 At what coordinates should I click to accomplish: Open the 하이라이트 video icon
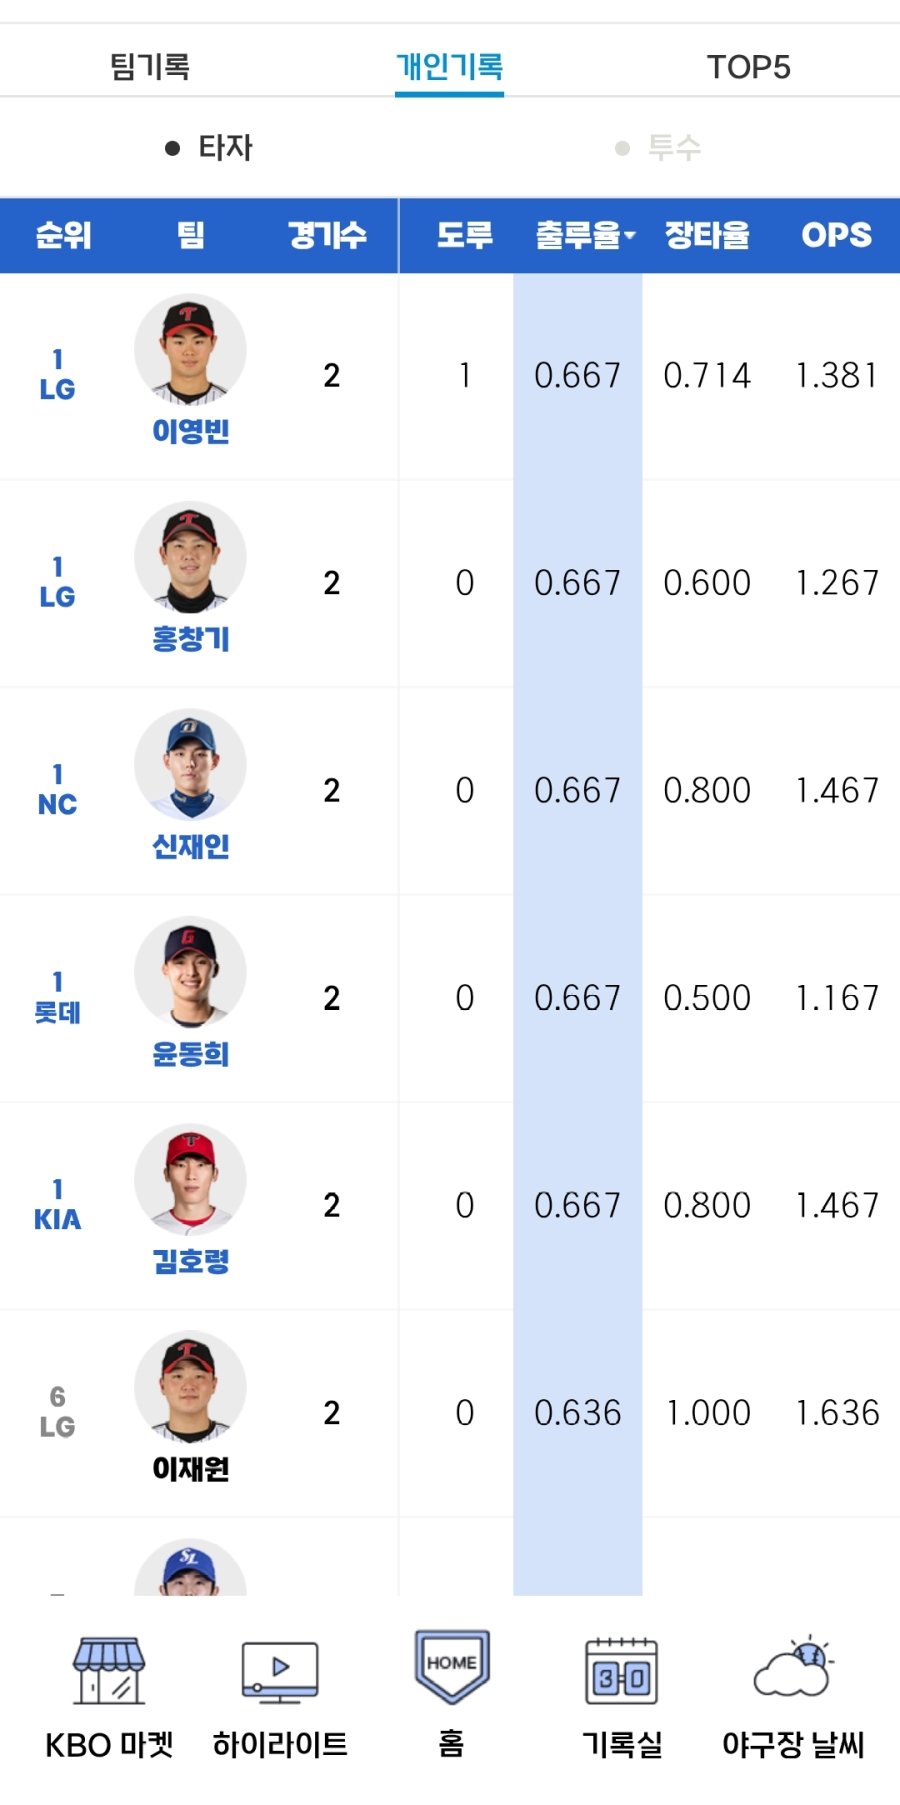(x=280, y=1672)
